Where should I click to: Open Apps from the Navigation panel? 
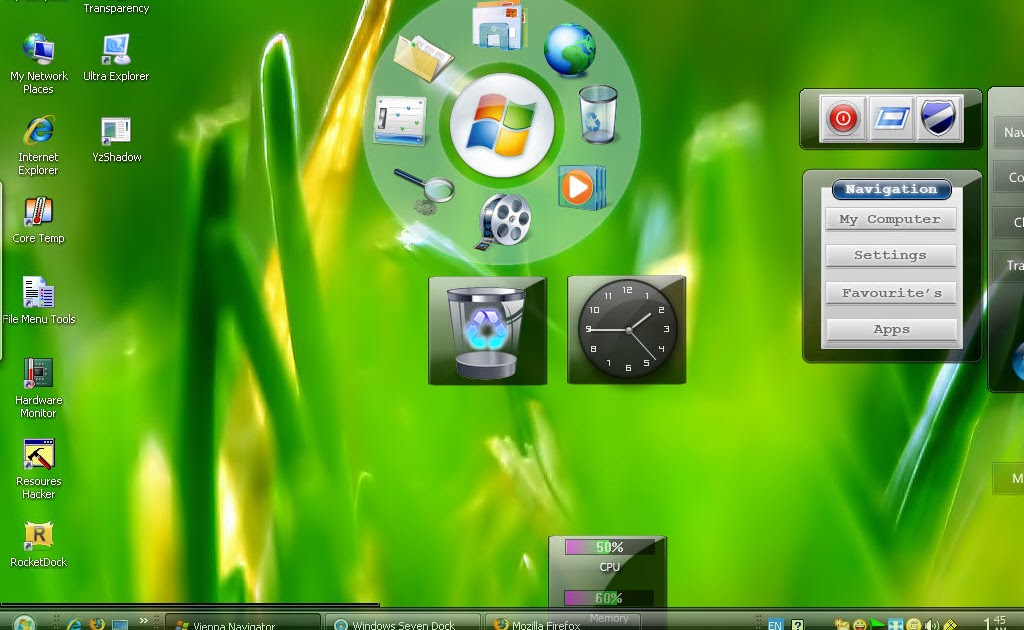pyautogui.click(x=891, y=330)
